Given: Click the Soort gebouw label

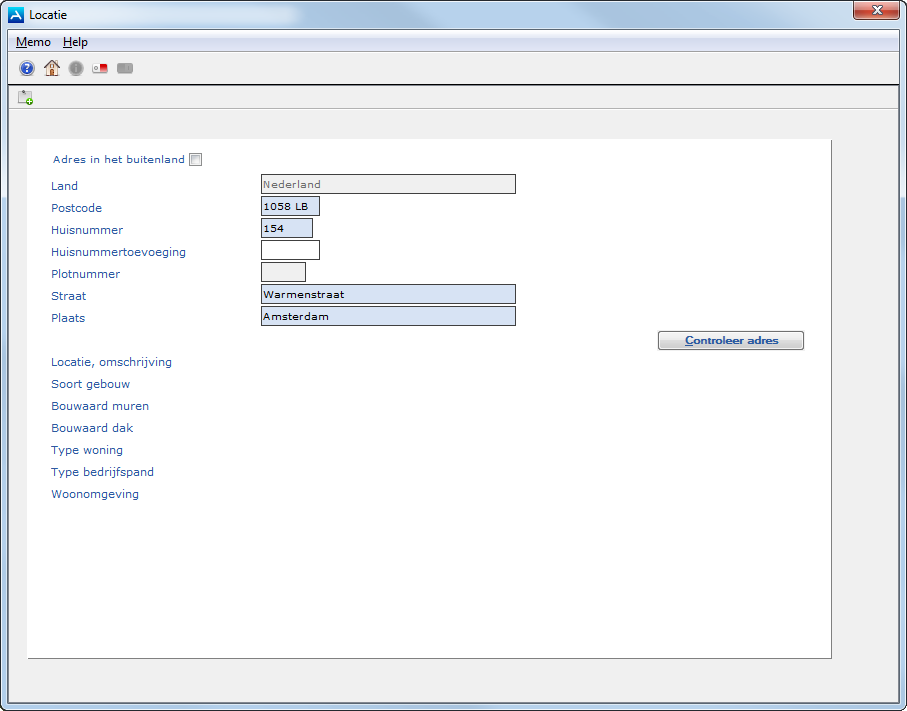Looking at the screenshot, I should [90, 384].
